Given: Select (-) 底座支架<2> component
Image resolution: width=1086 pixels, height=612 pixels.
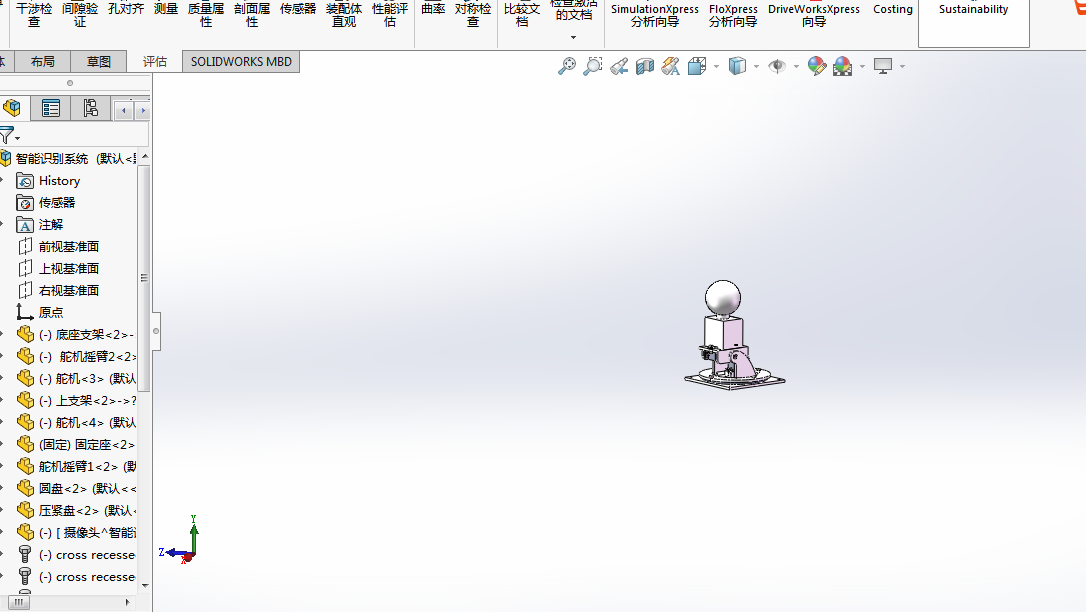Looking at the screenshot, I should tap(75, 334).
